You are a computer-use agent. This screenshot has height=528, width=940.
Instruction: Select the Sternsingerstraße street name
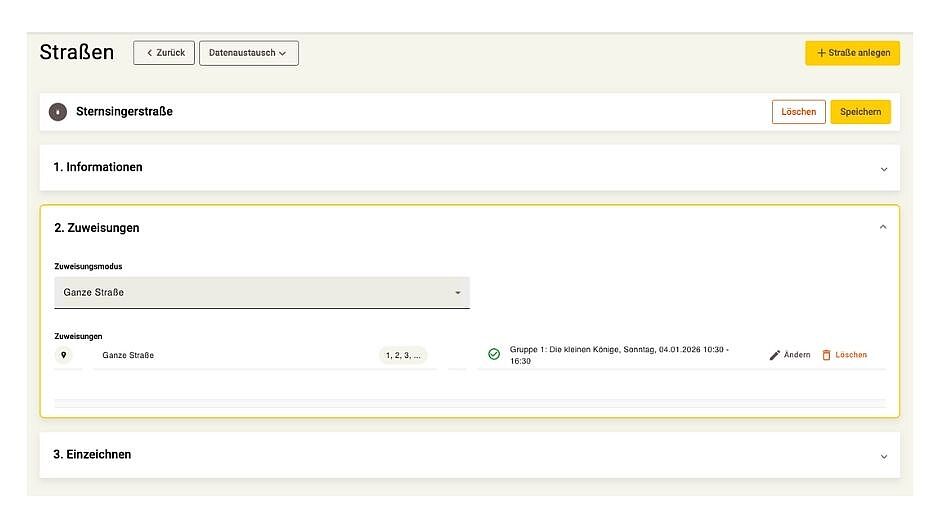coord(124,112)
